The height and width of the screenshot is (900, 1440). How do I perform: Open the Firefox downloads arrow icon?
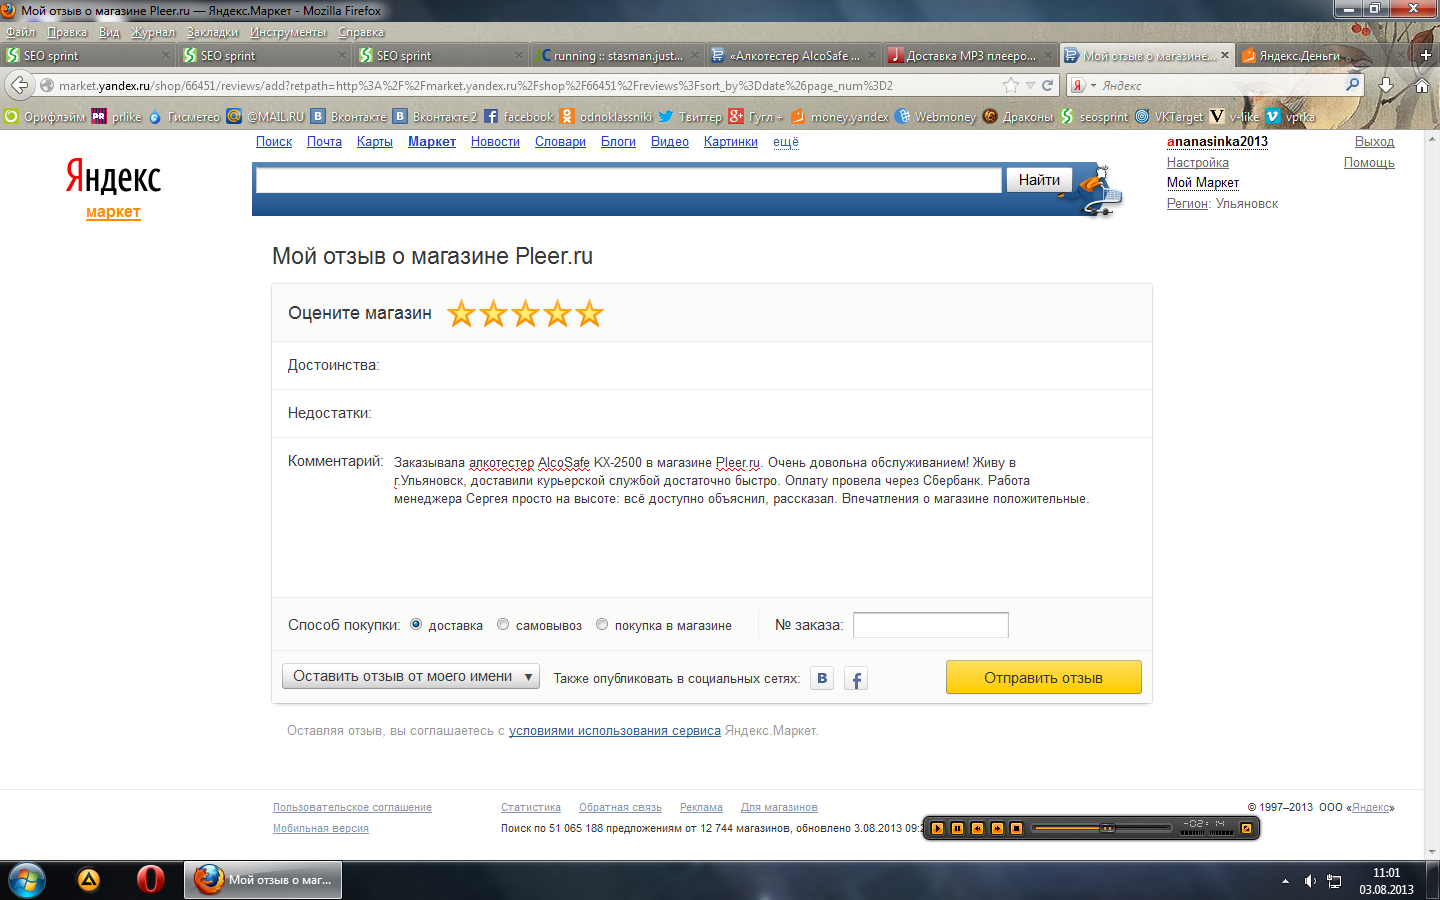click(x=1386, y=85)
